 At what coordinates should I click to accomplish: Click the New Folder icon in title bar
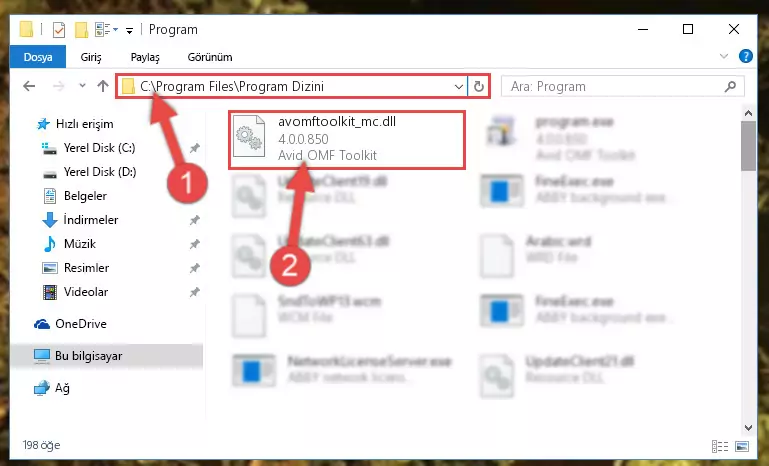tap(81, 30)
